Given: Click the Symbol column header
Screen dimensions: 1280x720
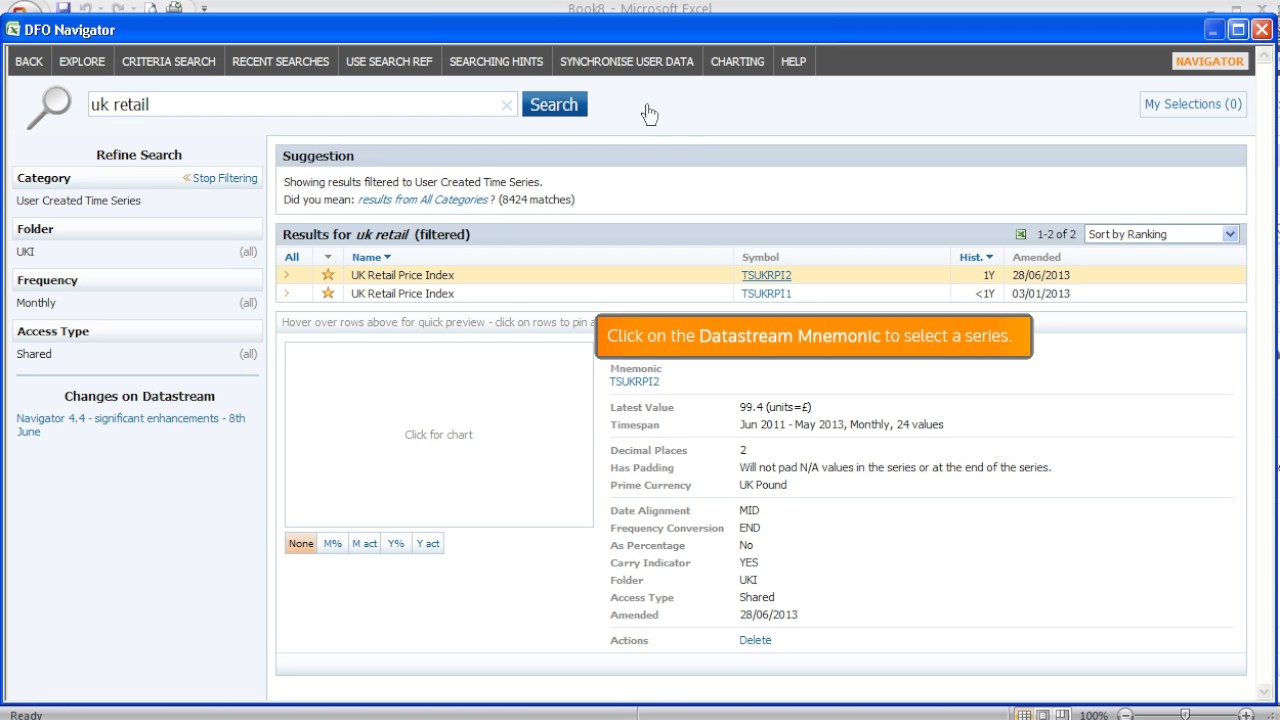Looking at the screenshot, I should coord(760,257).
